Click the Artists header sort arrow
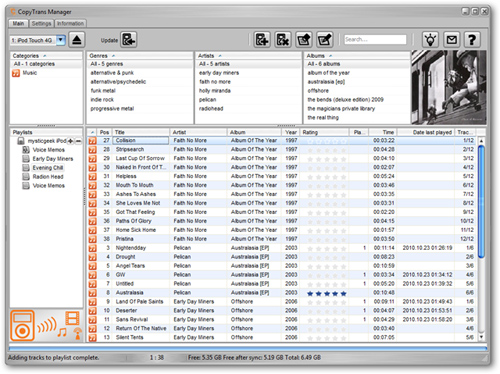The height and width of the screenshot is (374, 500). 220,56
